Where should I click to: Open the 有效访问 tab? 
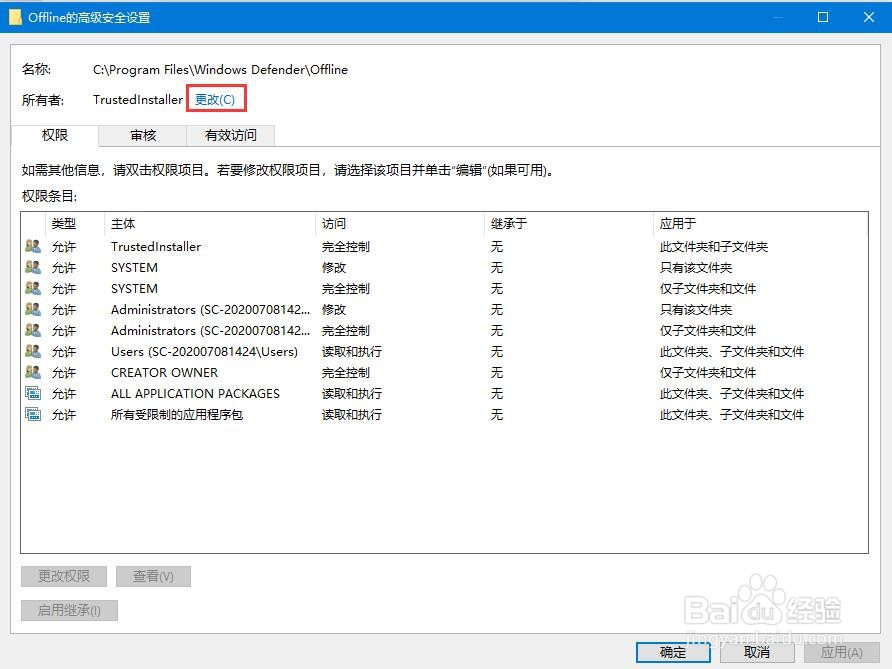(230, 135)
